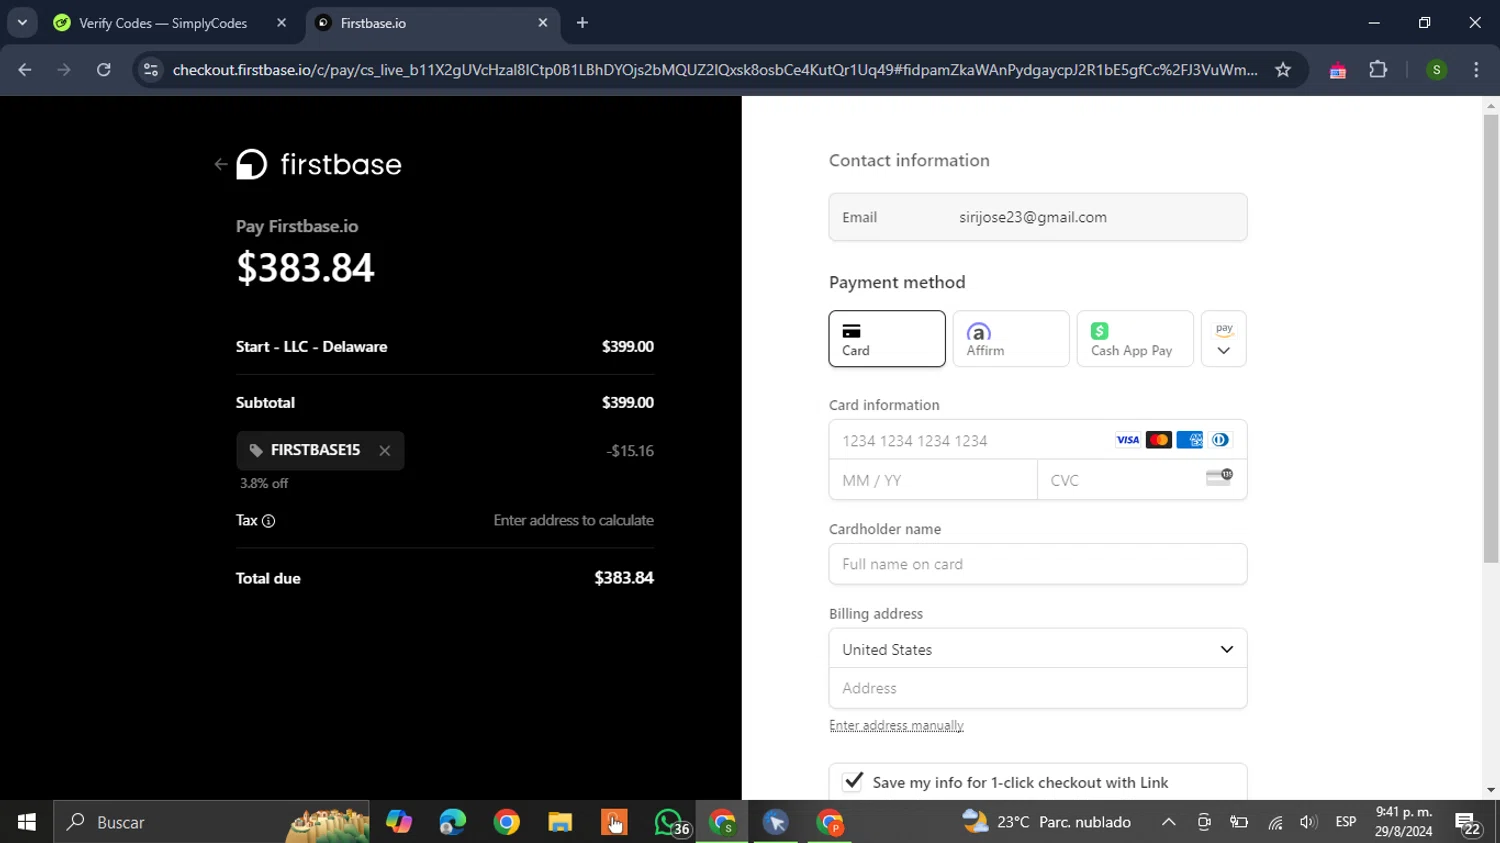Image resolution: width=1500 pixels, height=843 pixels.
Task: Uncheck Save my info for 1-click checkout
Action: [853, 782]
